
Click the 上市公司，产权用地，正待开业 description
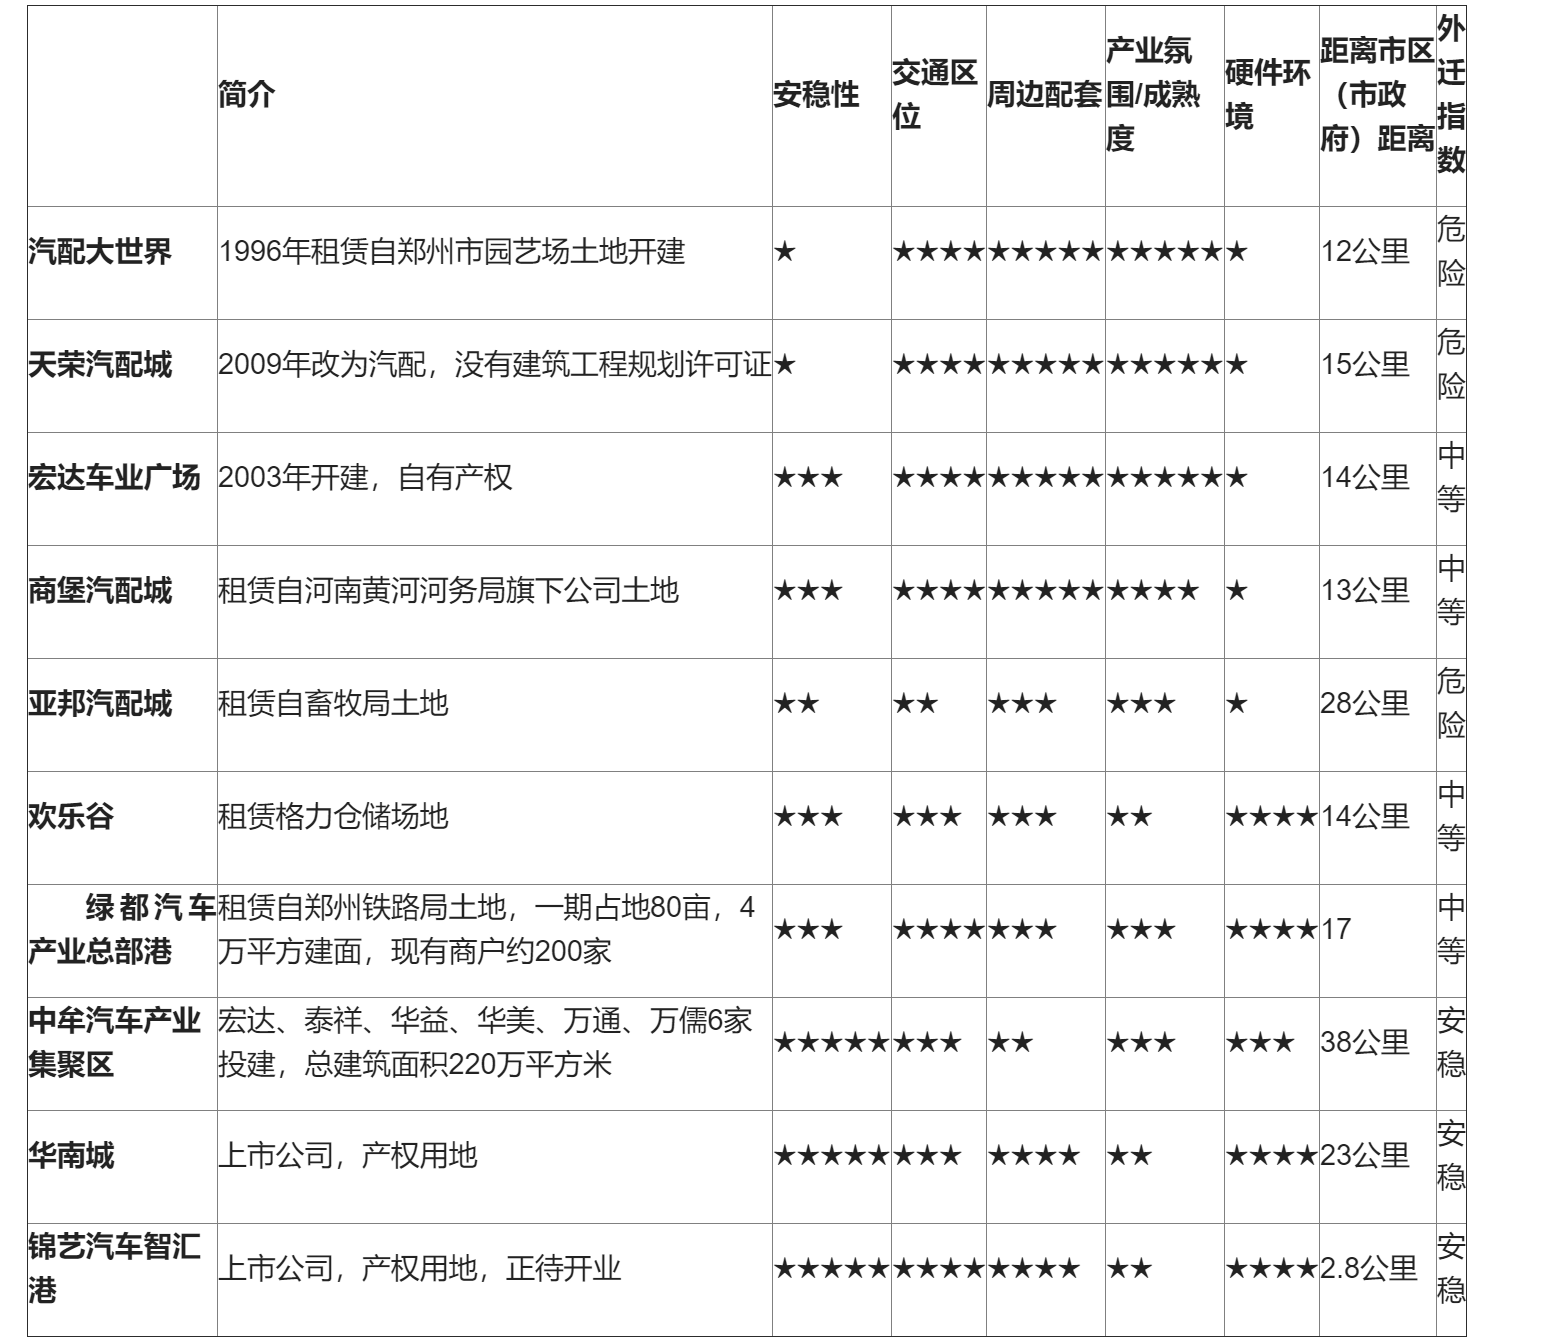pos(420,1269)
